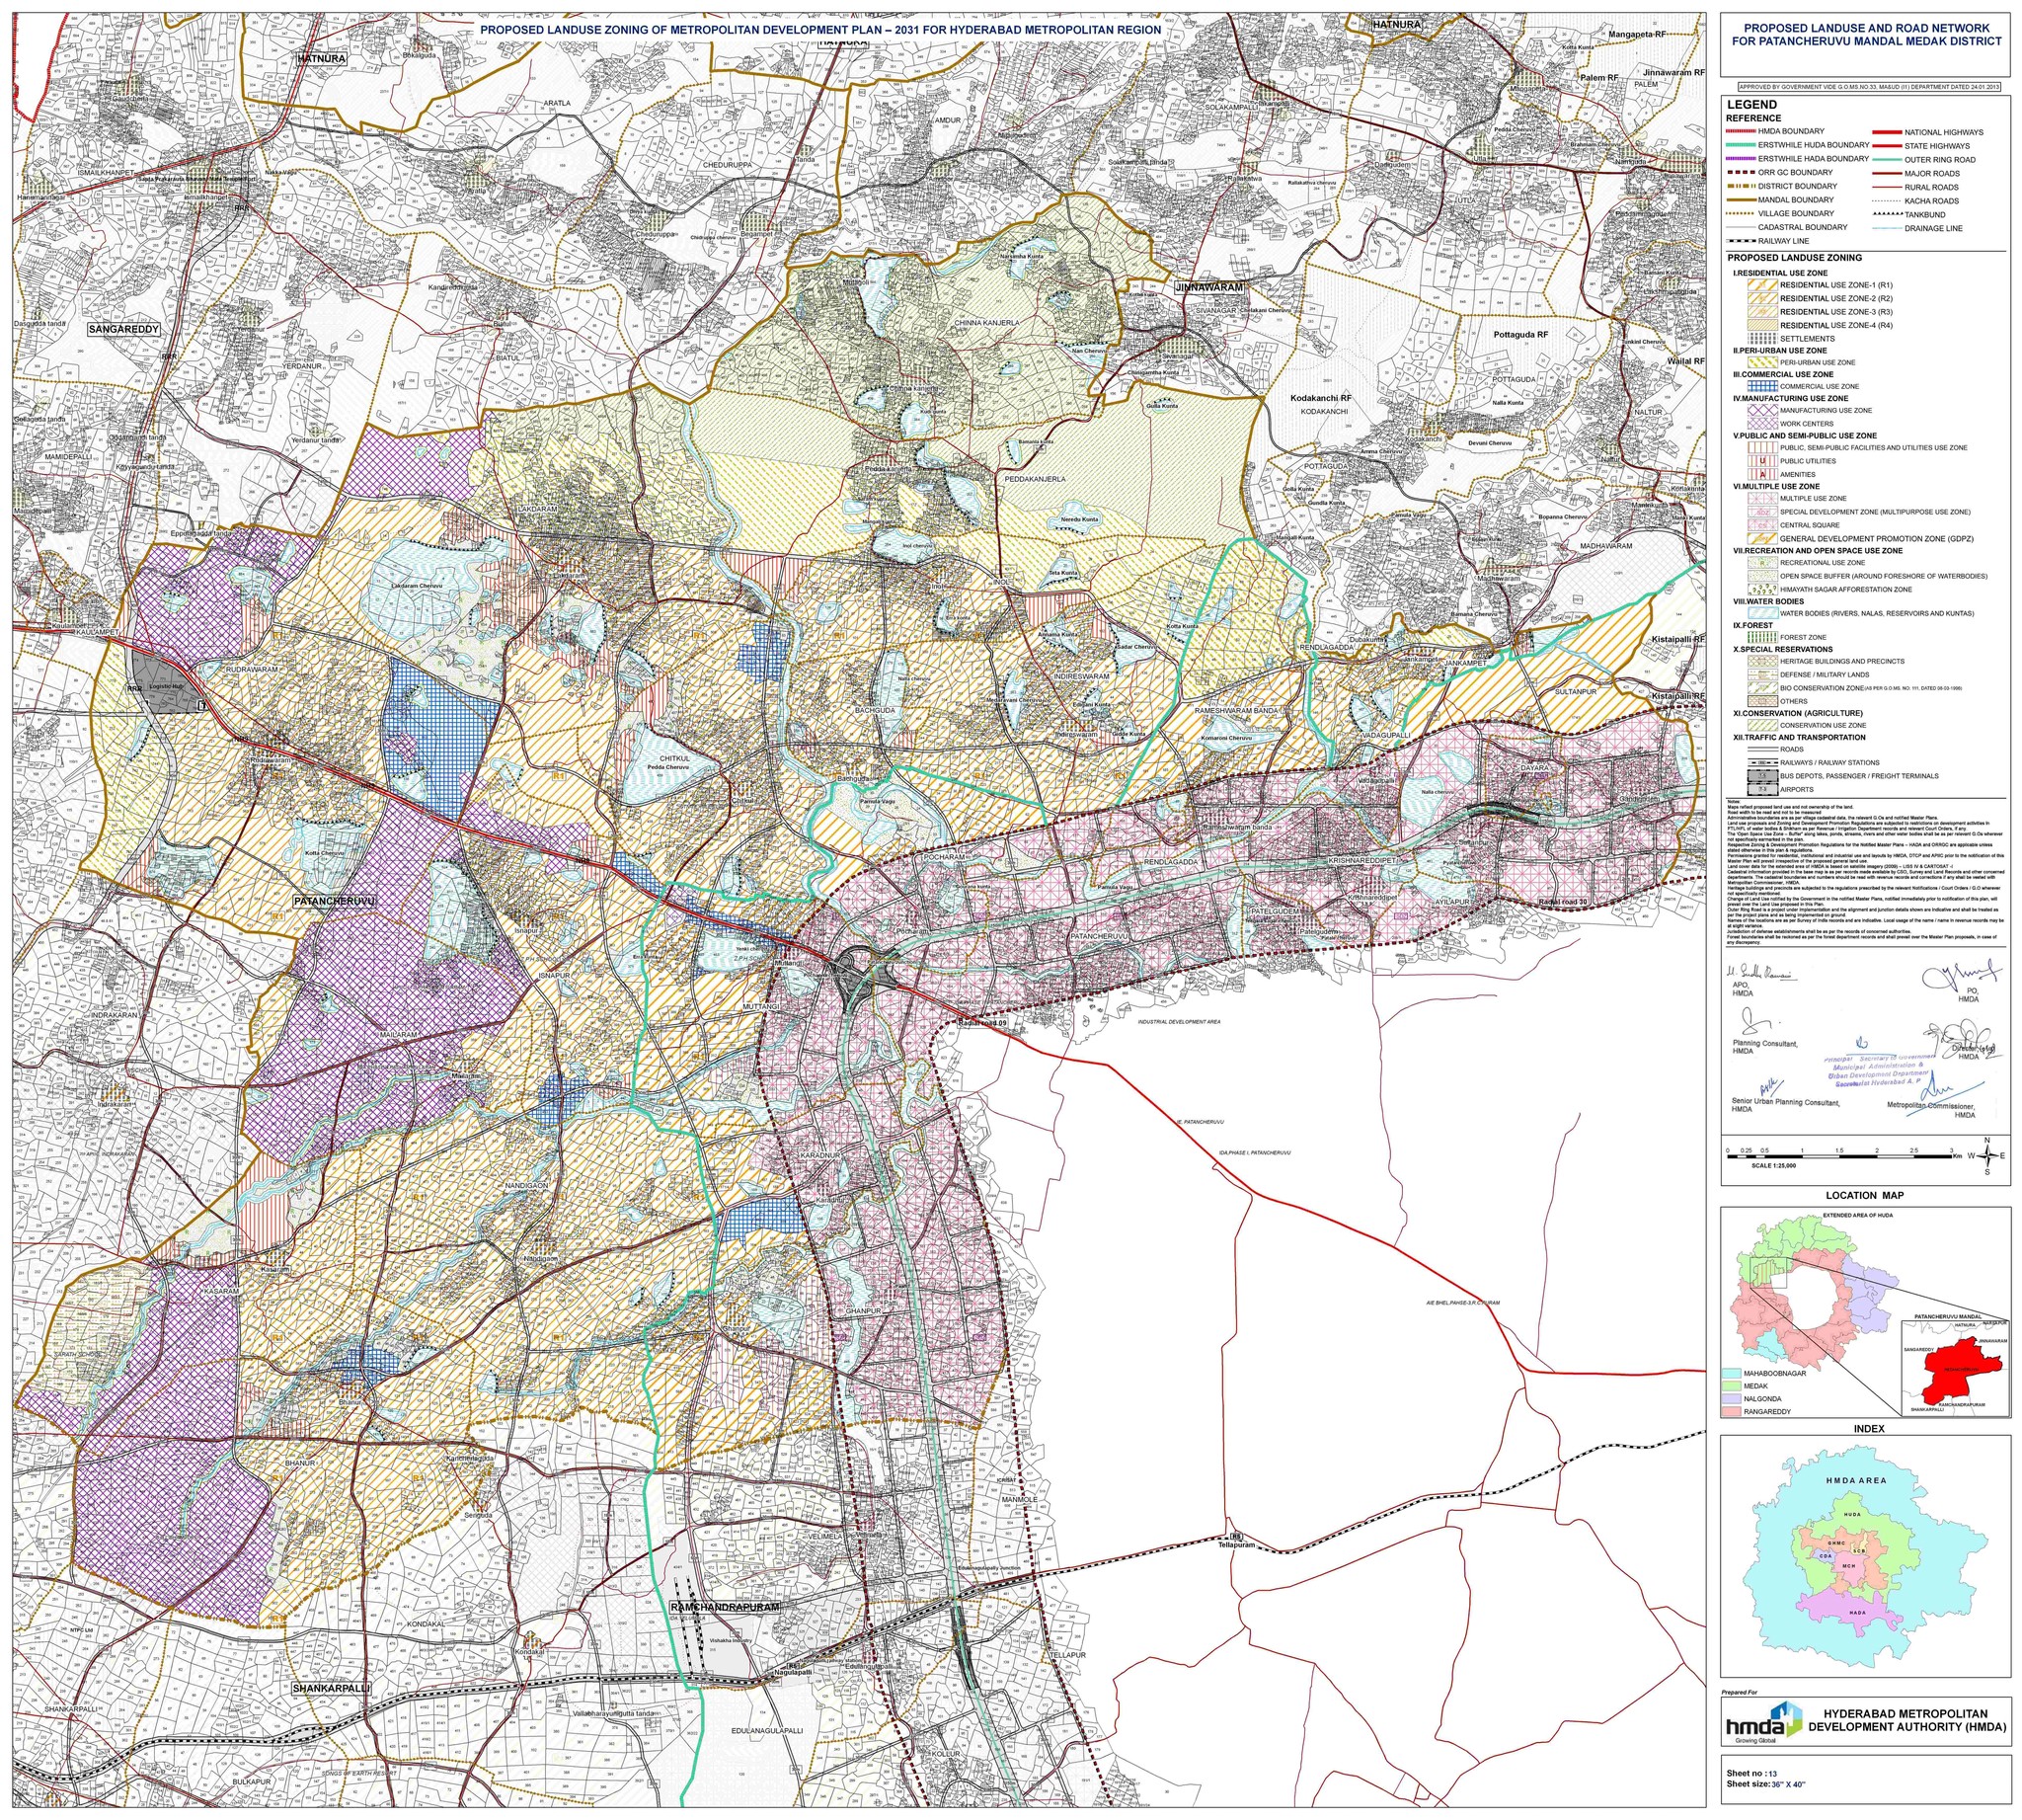
Task: Click the Commercial Use Zone grid pattern icon
Action: (x=1762, y=387)
